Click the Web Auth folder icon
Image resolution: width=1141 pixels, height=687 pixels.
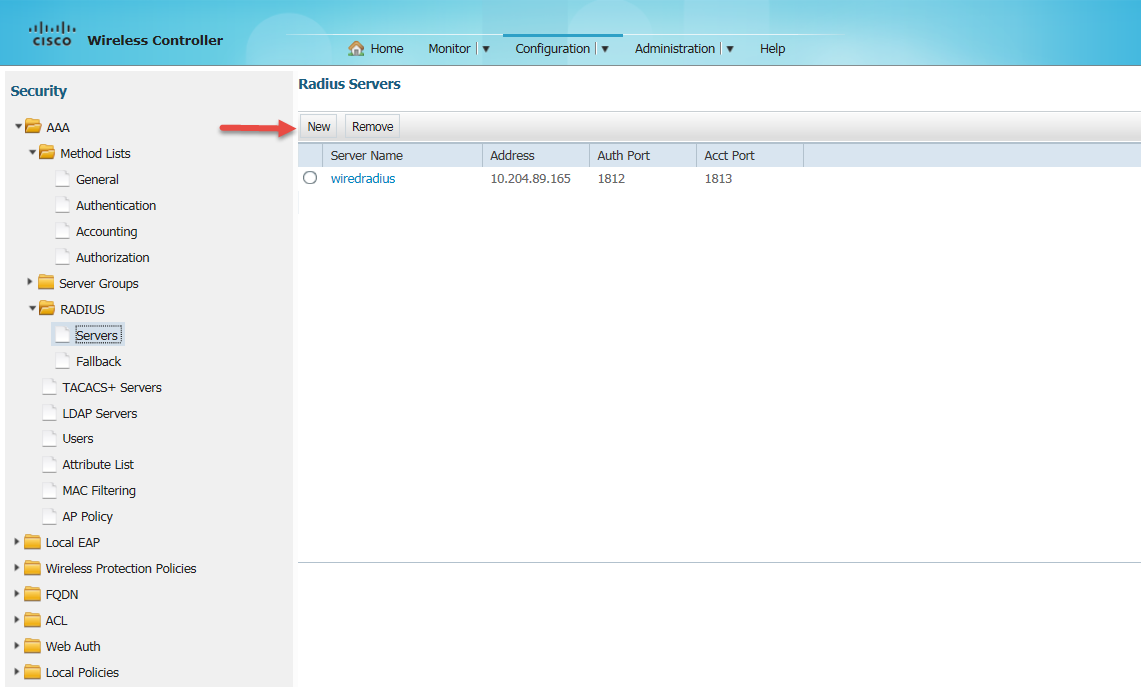32,646
